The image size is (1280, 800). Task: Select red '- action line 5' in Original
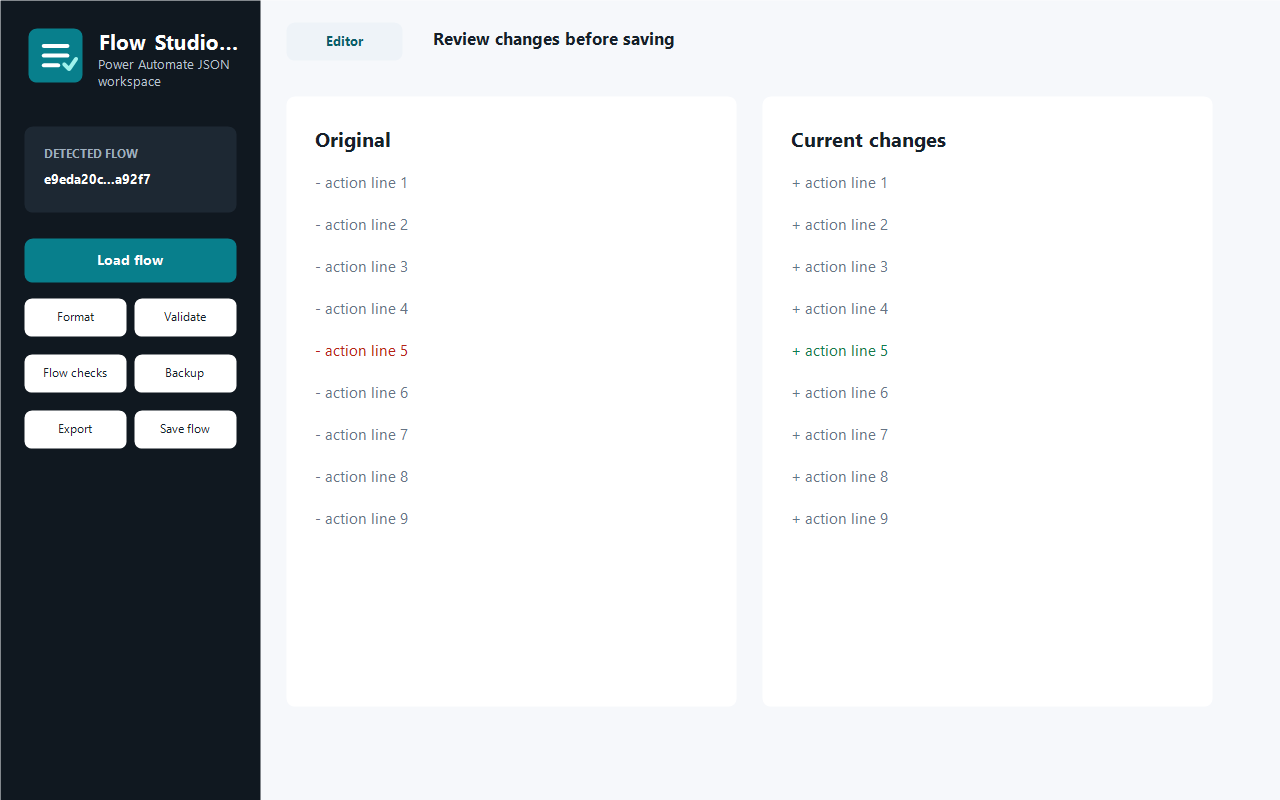click(x=362, y=351)
